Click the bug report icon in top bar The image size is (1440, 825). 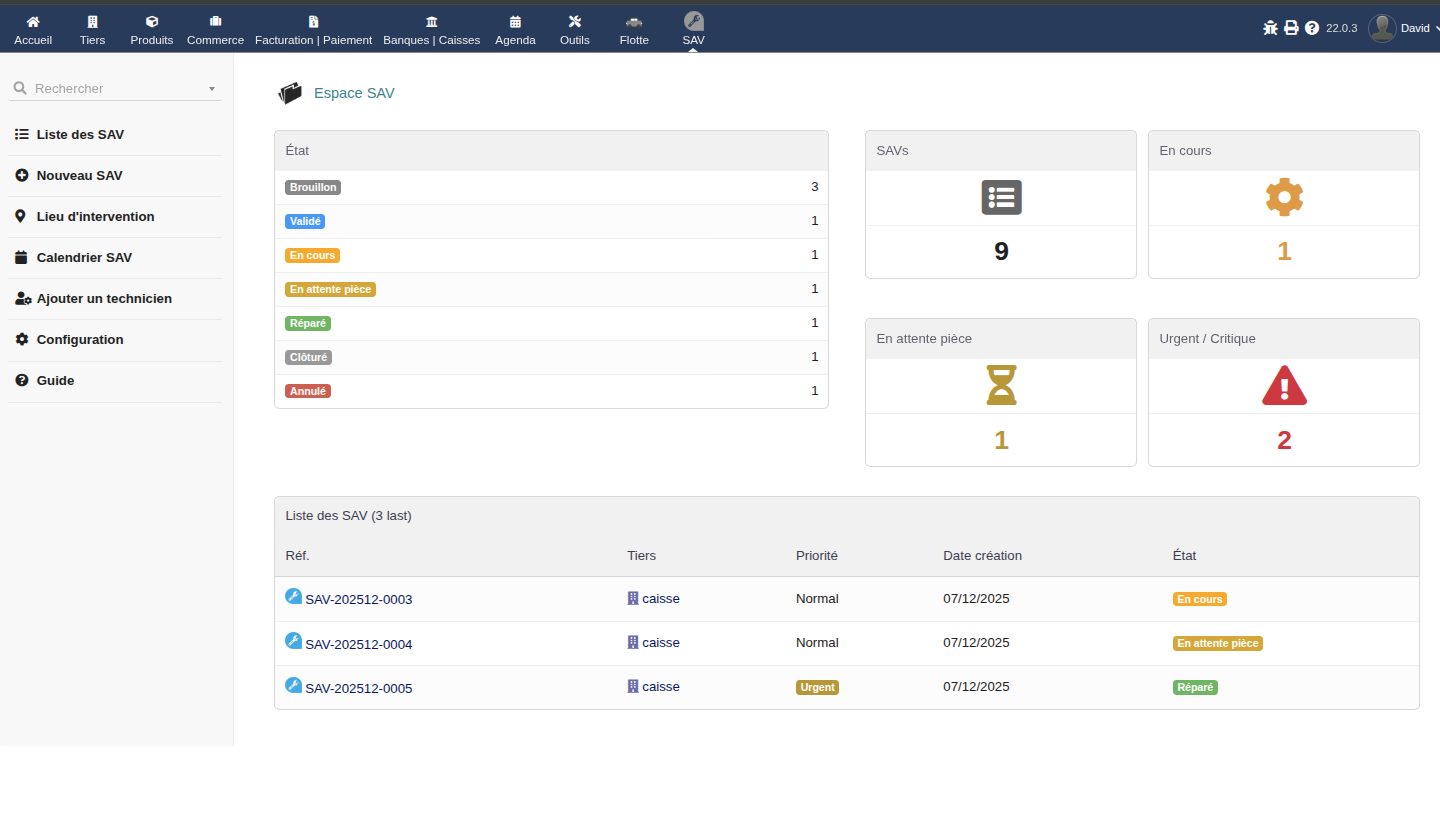[x=1270, y=28]
